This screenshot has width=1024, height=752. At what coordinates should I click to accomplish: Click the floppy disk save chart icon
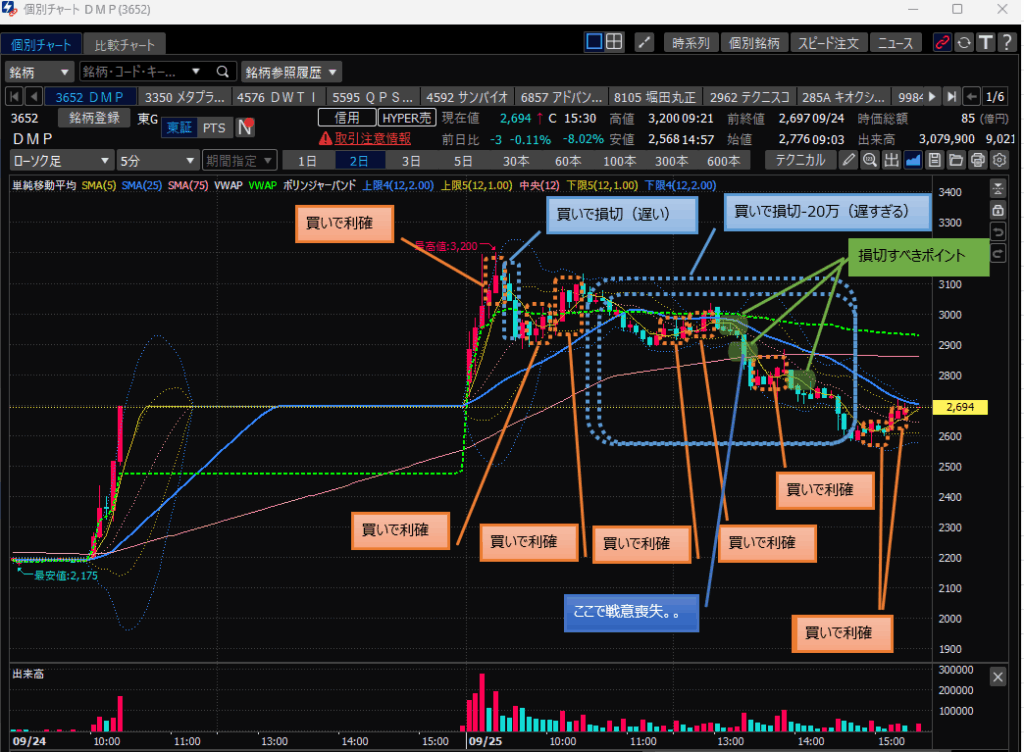pyautogui.click(x=935, y=160)
